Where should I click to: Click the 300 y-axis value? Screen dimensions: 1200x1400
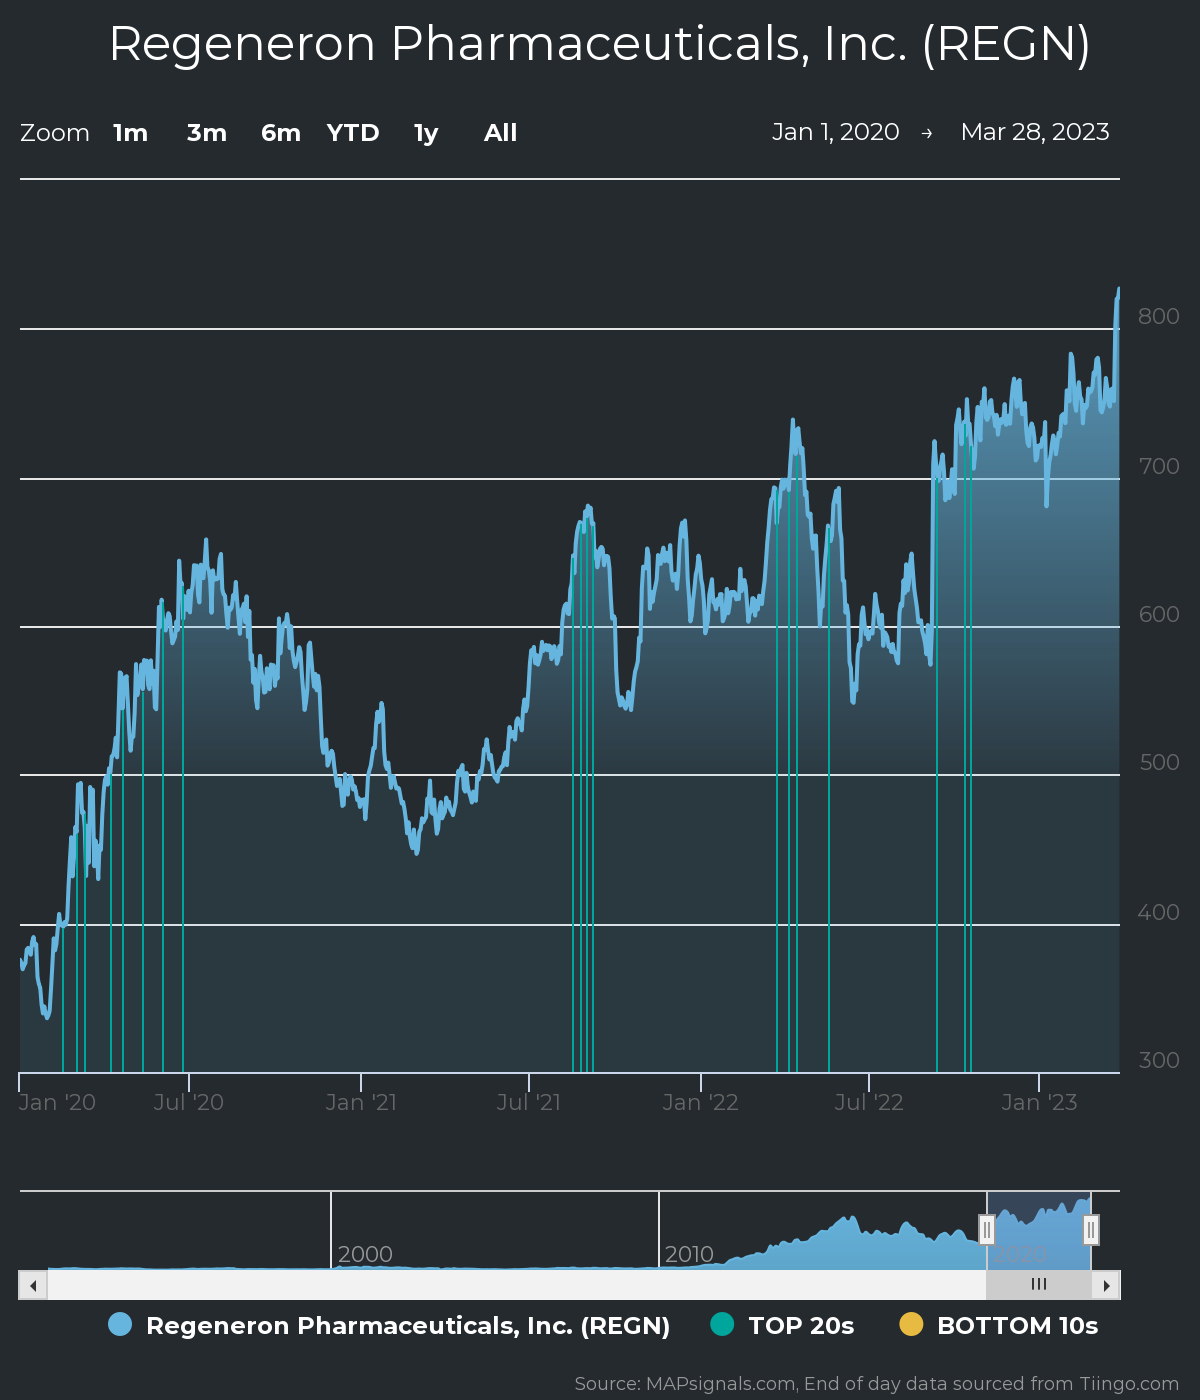[1159, 1060]
